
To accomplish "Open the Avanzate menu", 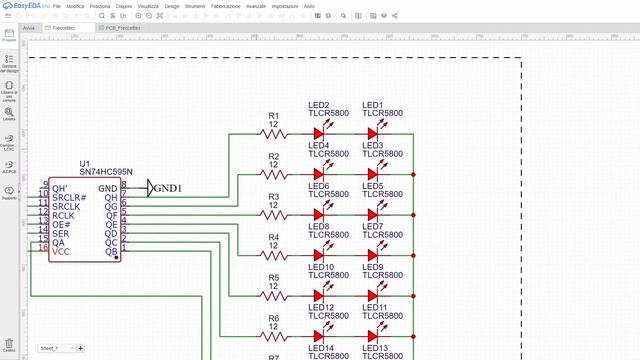I will click(256, 7).
